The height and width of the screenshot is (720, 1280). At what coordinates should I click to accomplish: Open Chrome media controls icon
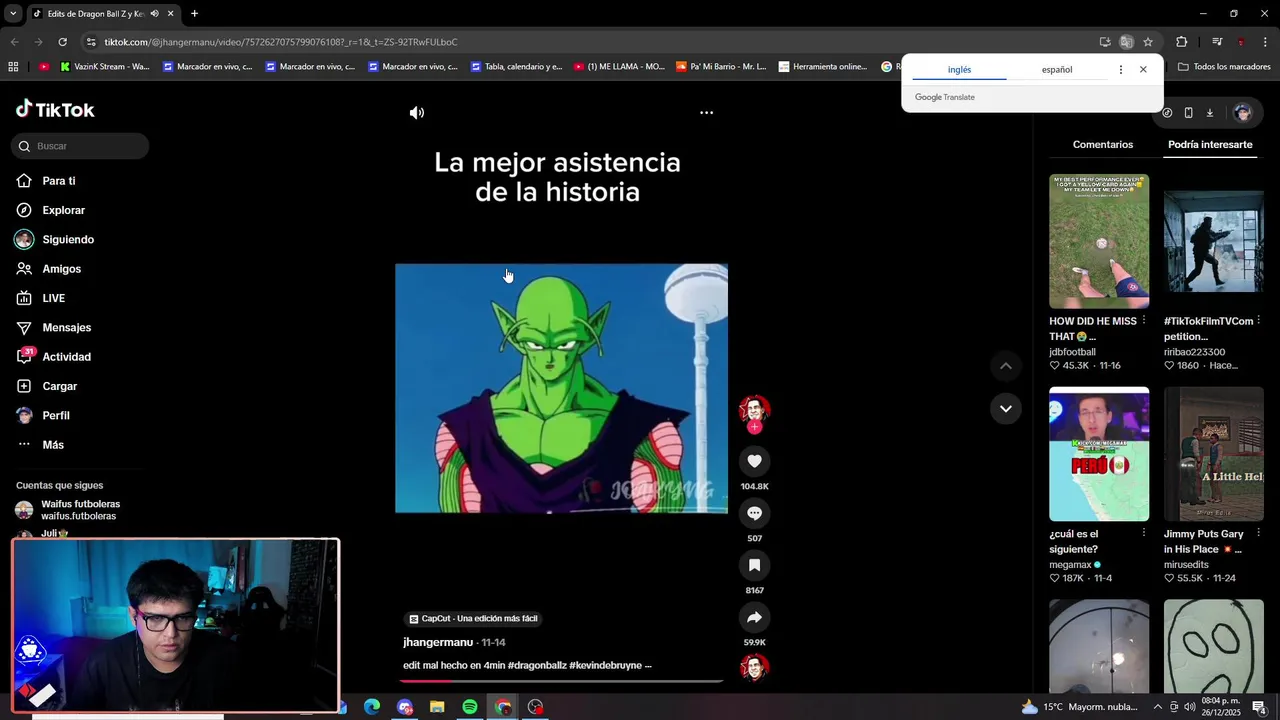coord(1217,42)
